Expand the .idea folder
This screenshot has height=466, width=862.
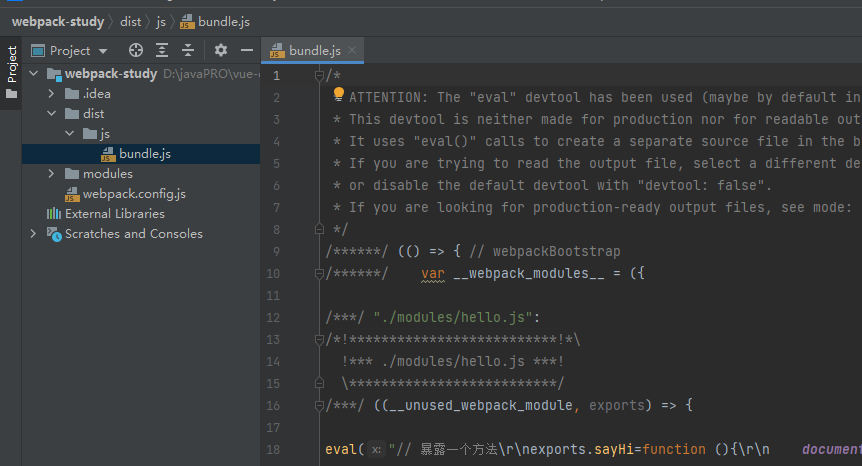click(x=52, y=93)
